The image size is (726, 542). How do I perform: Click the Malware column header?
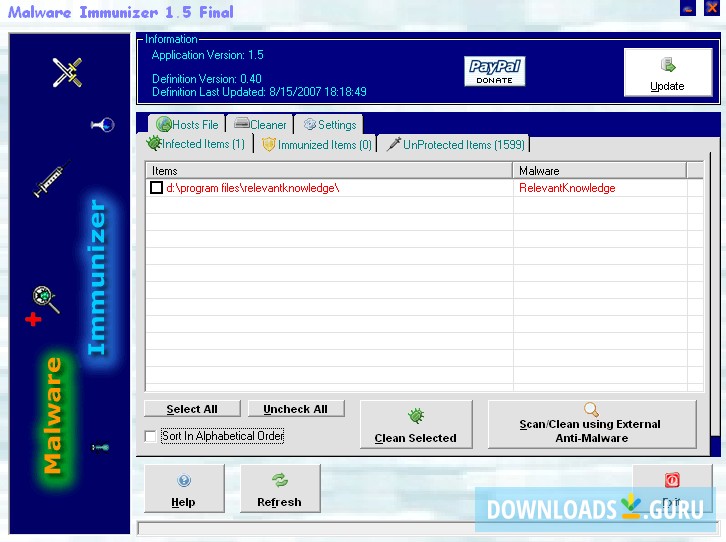[x=599, y=170]
